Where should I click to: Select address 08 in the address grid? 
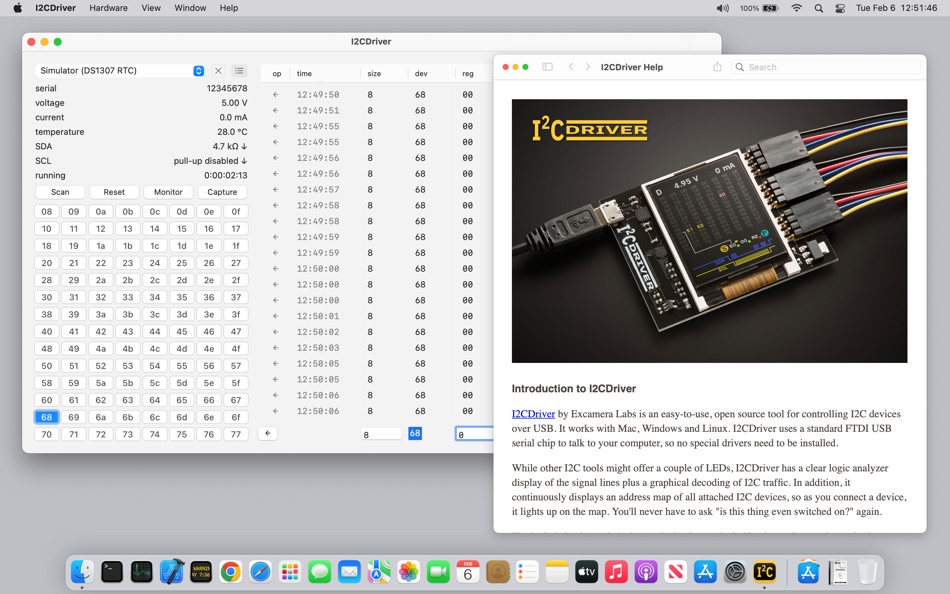[47, 212]
